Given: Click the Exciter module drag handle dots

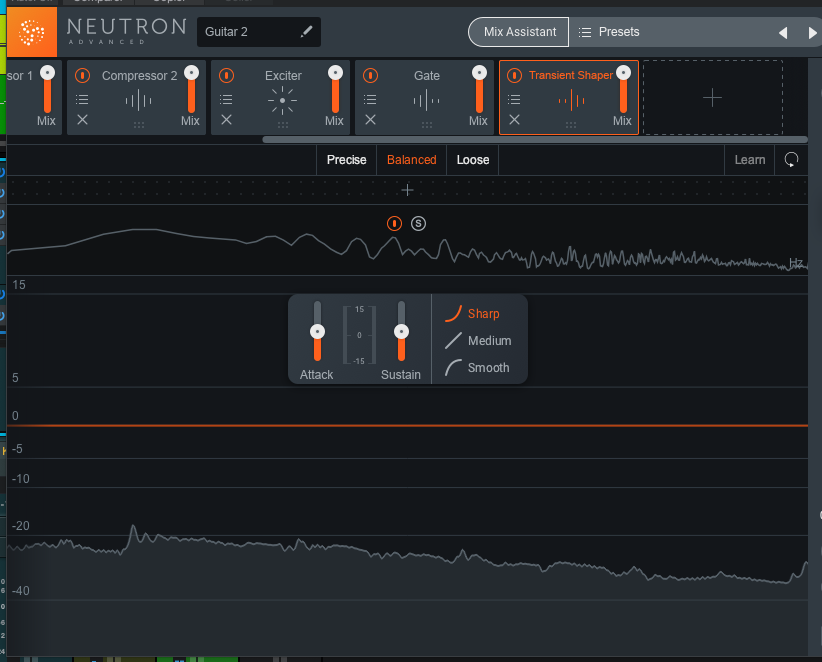Looking at the screenshot, I should (283, 125).
